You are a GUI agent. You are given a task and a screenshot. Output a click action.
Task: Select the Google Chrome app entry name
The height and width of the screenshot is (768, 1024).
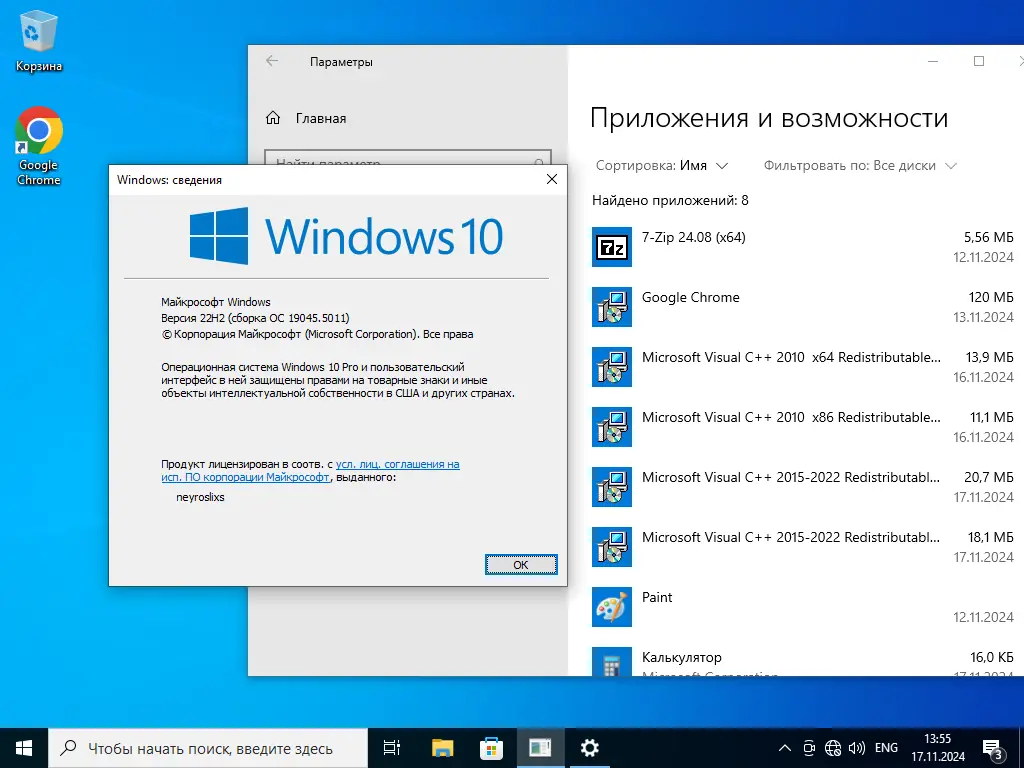[690, 297]
